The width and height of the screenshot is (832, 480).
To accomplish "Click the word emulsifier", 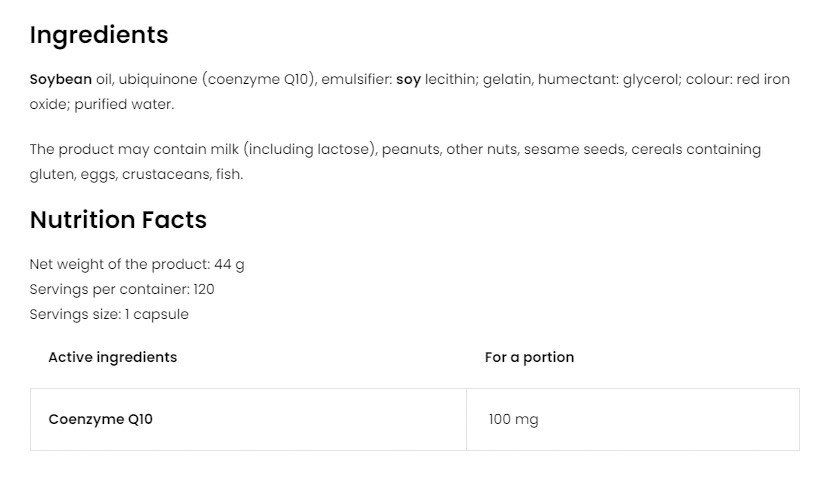I will coord(356,79).
